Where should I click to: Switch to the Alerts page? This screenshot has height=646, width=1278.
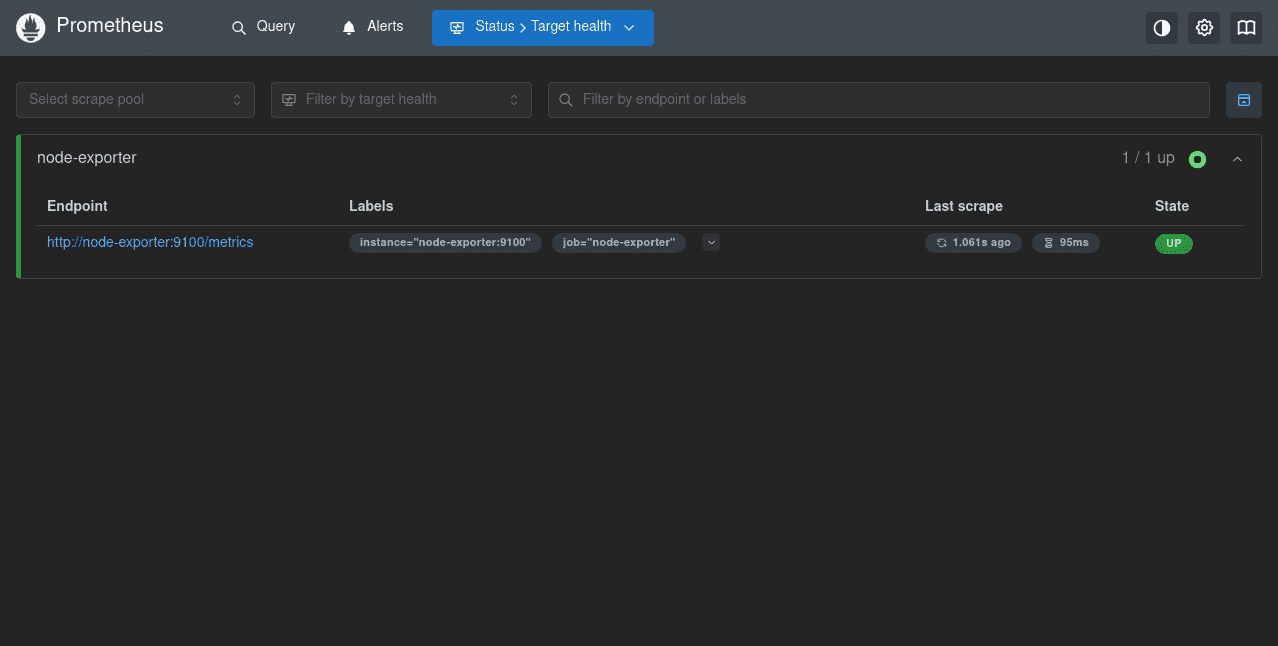click(372, 27)
